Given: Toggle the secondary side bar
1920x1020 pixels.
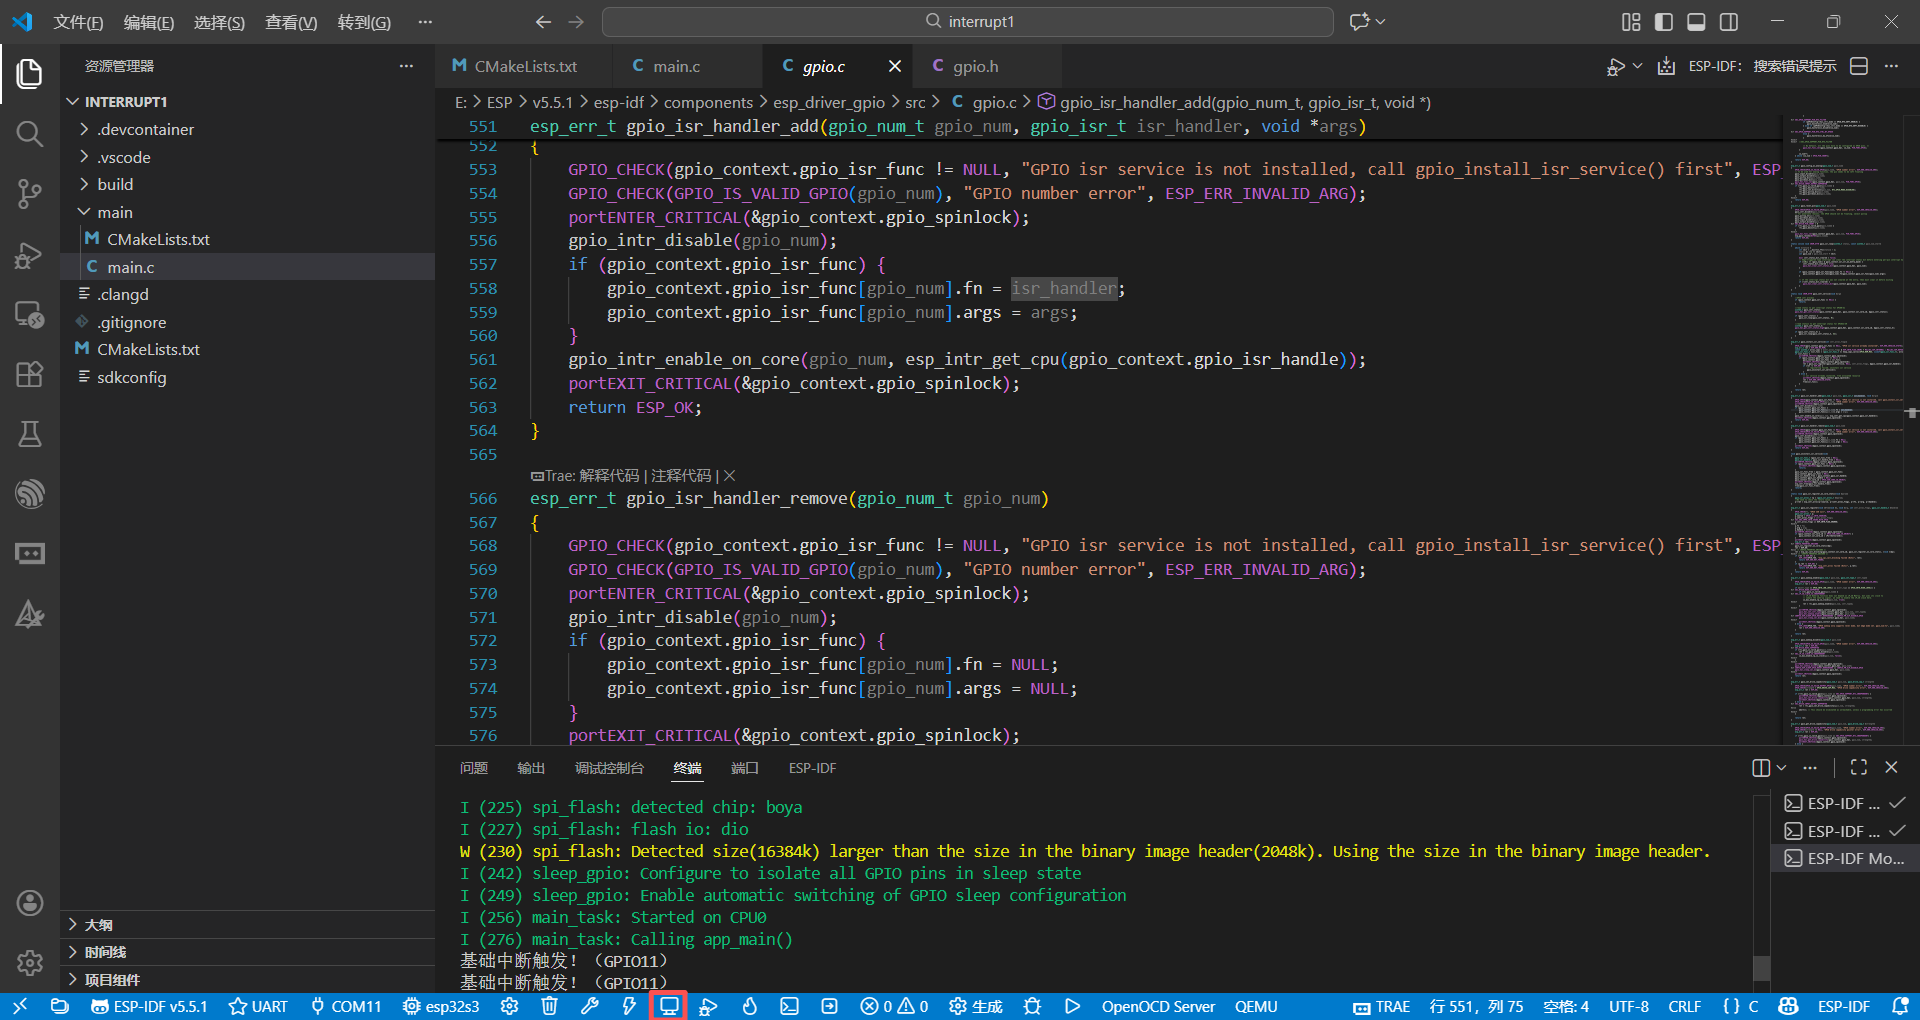Looking at the screenshot, I should pyautogui.click(x=1729, y=22).
